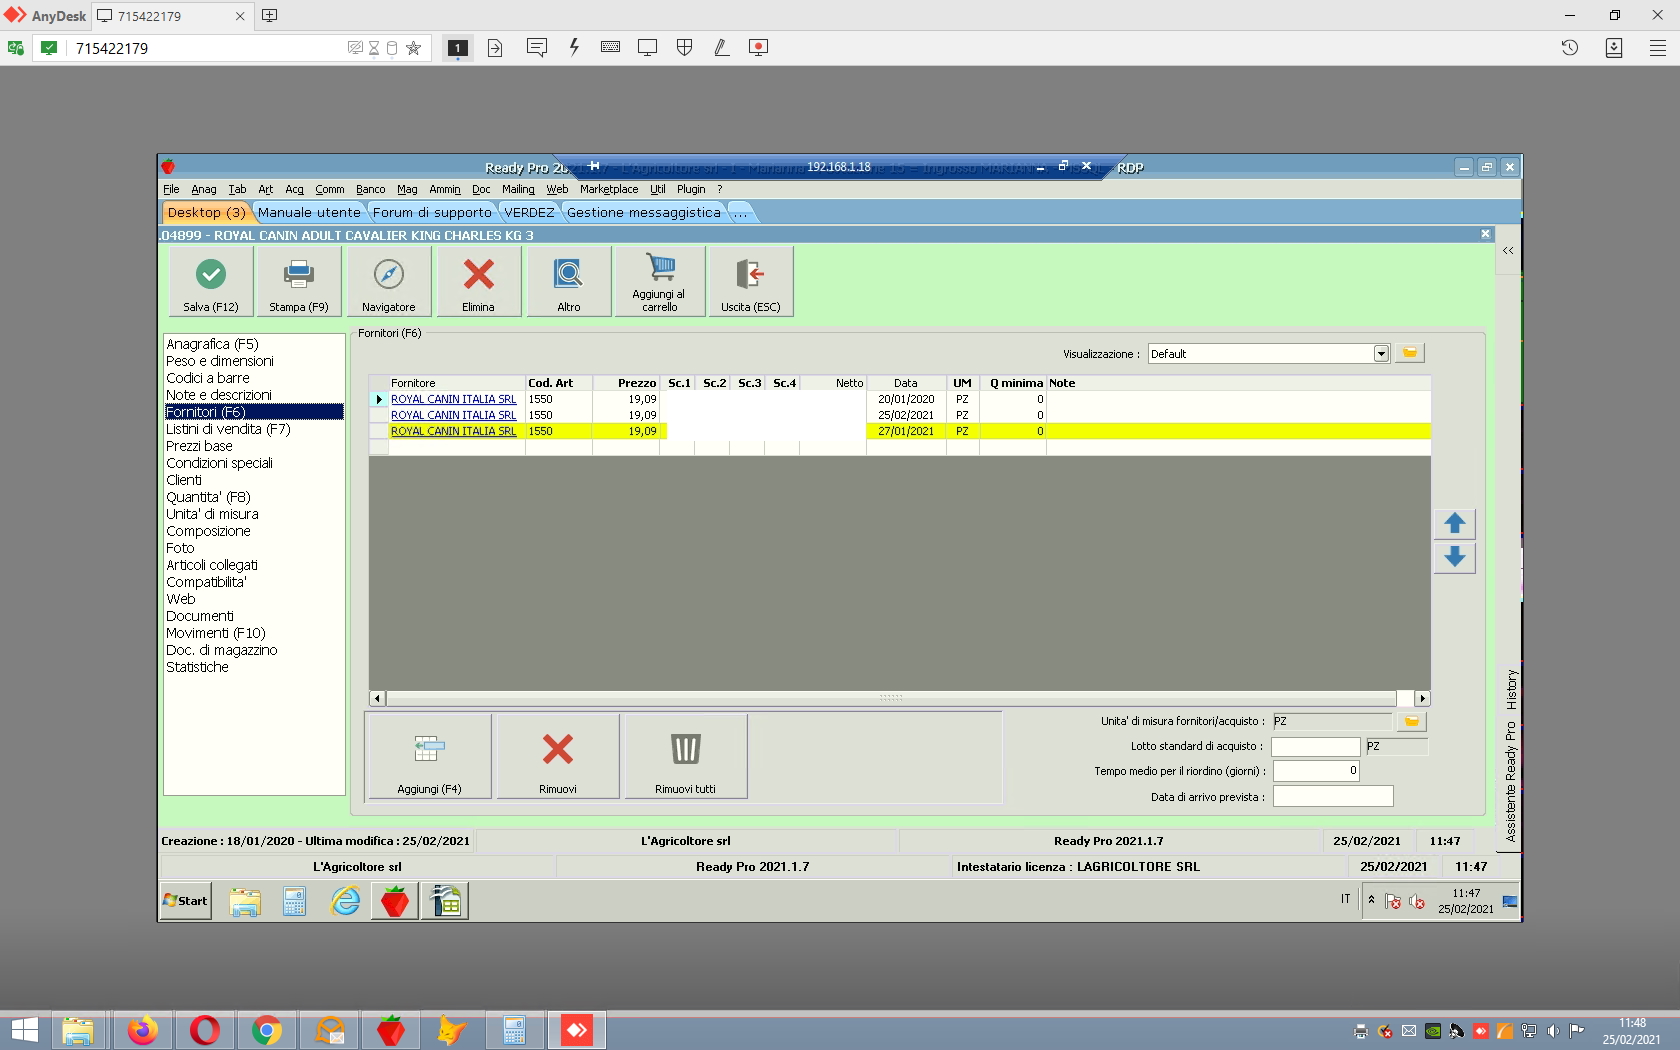Click the Rimuovi tutti trash button

[685, 756]
